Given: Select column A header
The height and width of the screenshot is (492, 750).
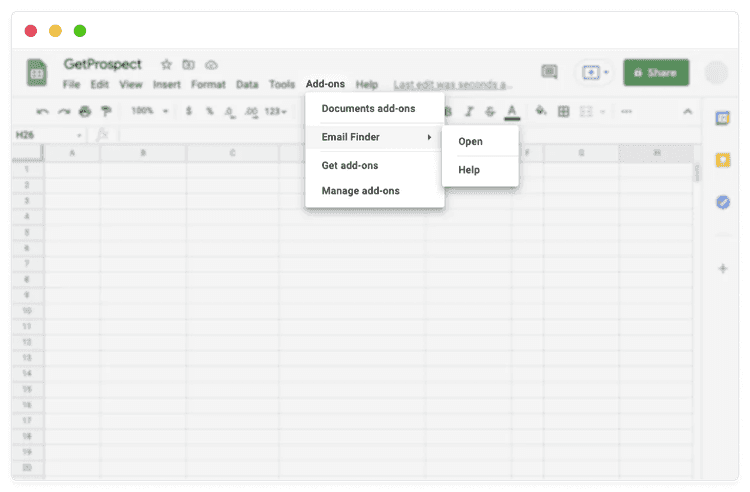Looking at the screenshot, I should tap(72, 153).
